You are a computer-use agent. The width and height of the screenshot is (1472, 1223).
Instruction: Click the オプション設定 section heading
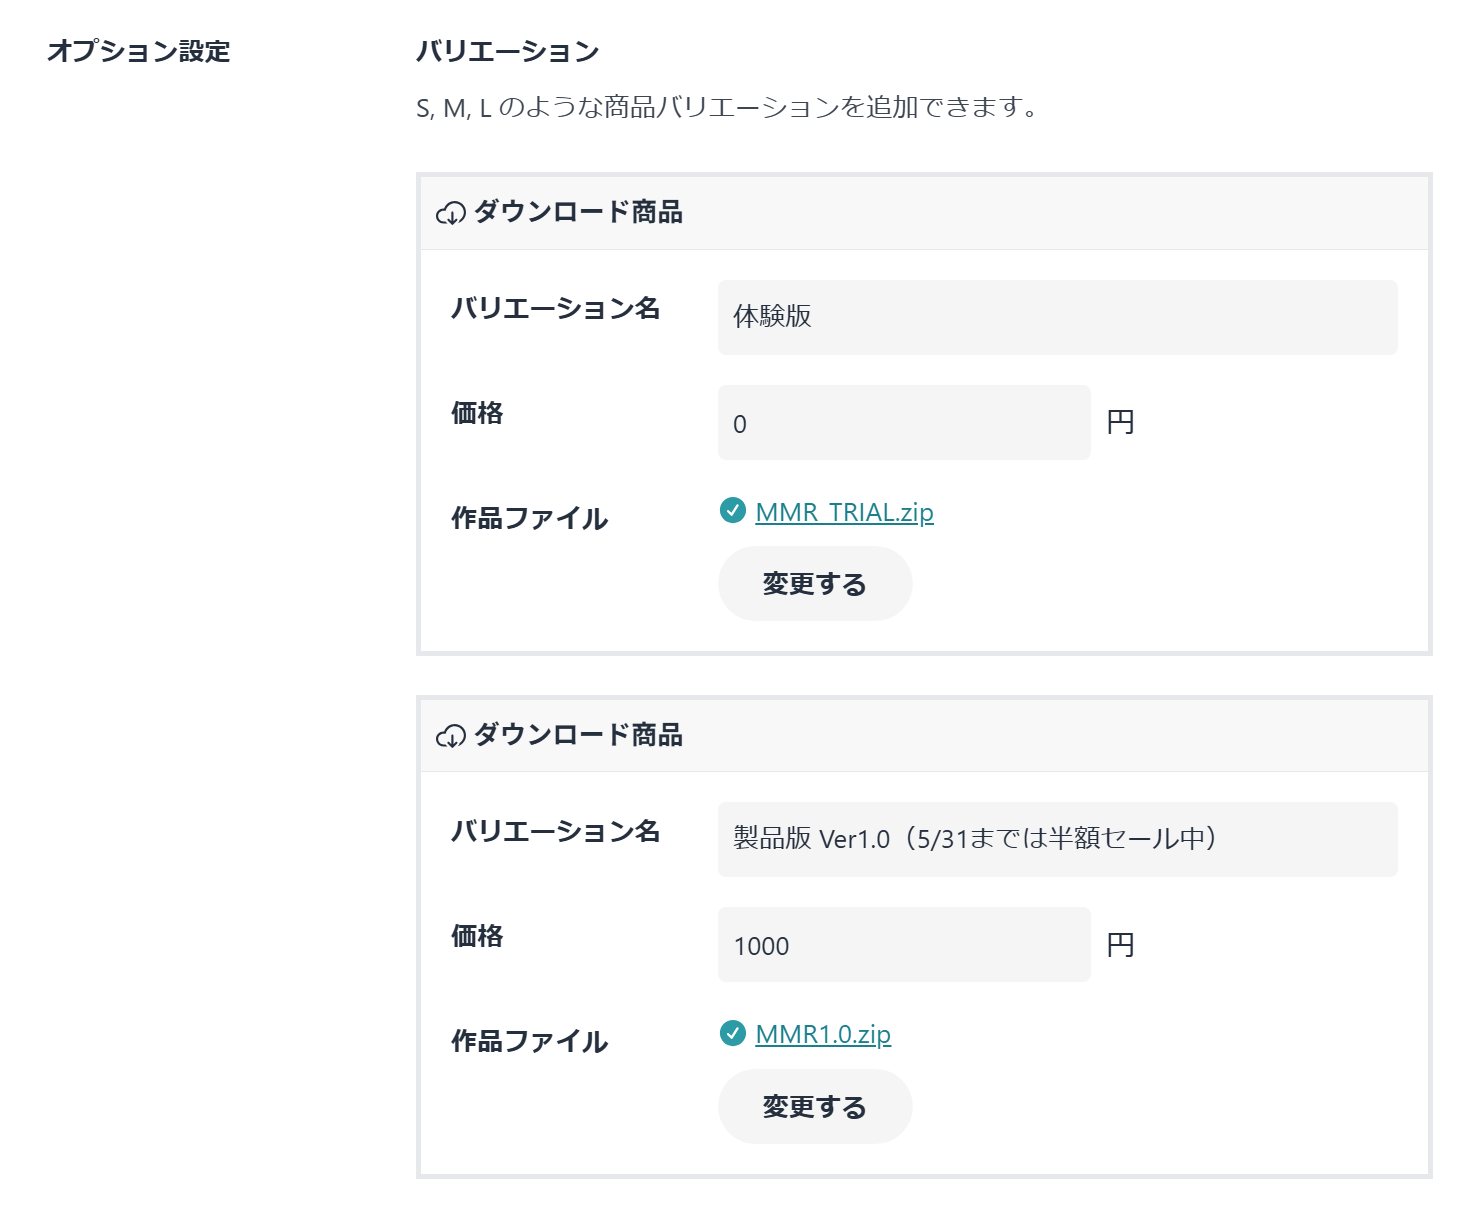[139, 51]
